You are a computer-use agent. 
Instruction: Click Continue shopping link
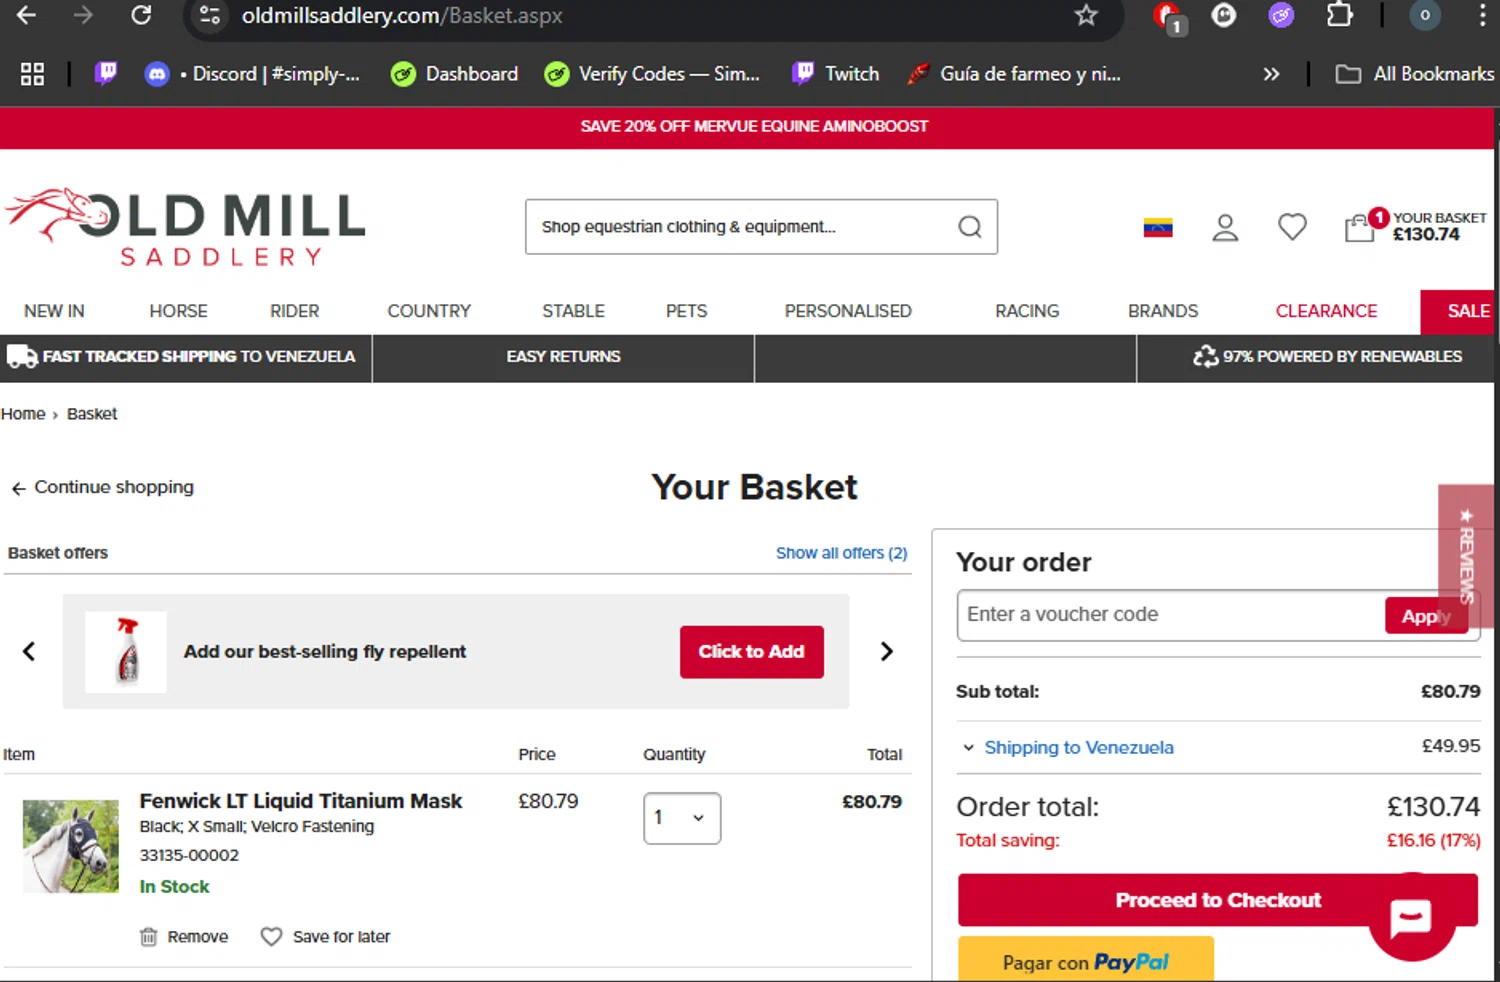coord(102,488)
